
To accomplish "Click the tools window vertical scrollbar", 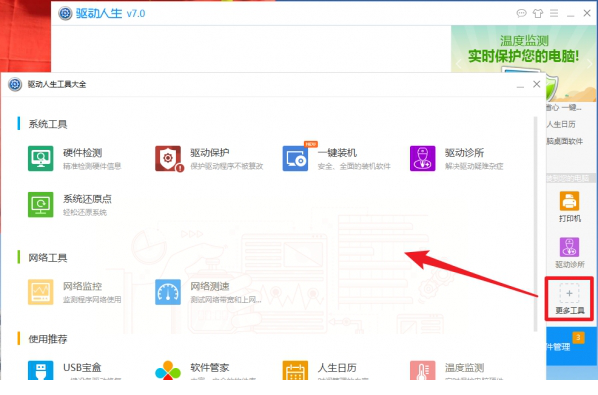I will pos(535,224).
